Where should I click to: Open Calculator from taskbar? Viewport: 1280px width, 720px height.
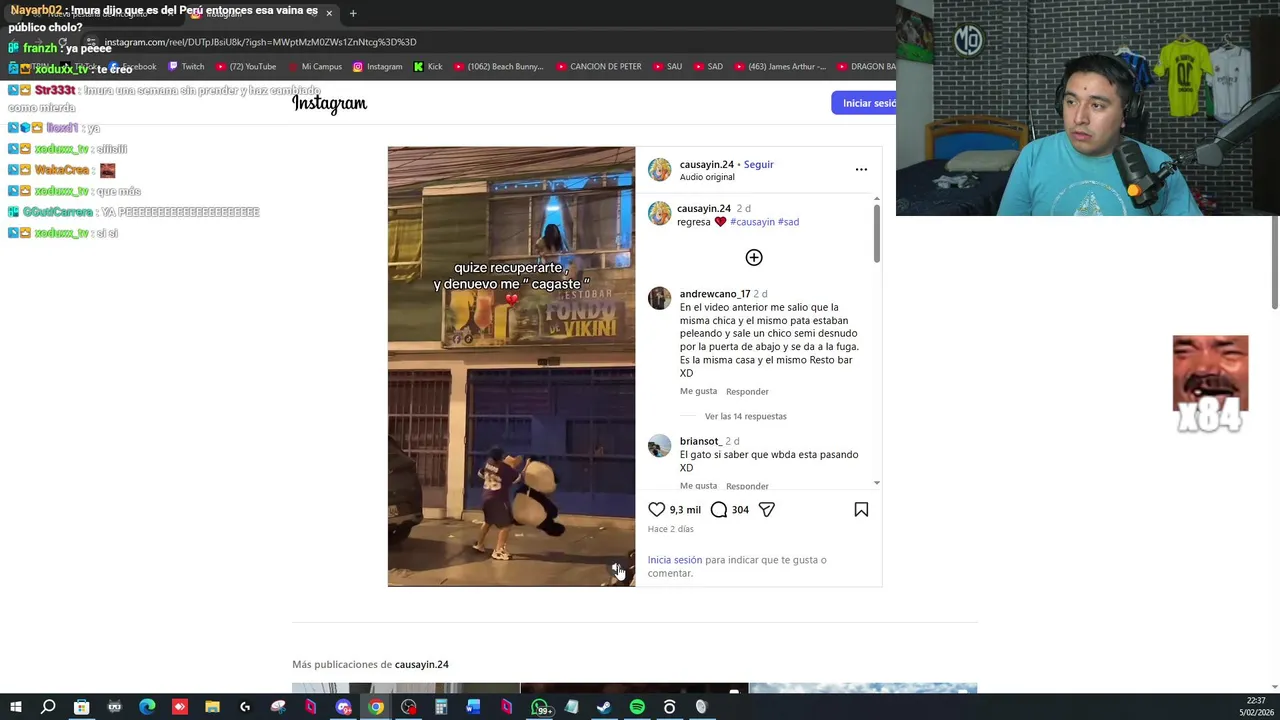(441, 707)
